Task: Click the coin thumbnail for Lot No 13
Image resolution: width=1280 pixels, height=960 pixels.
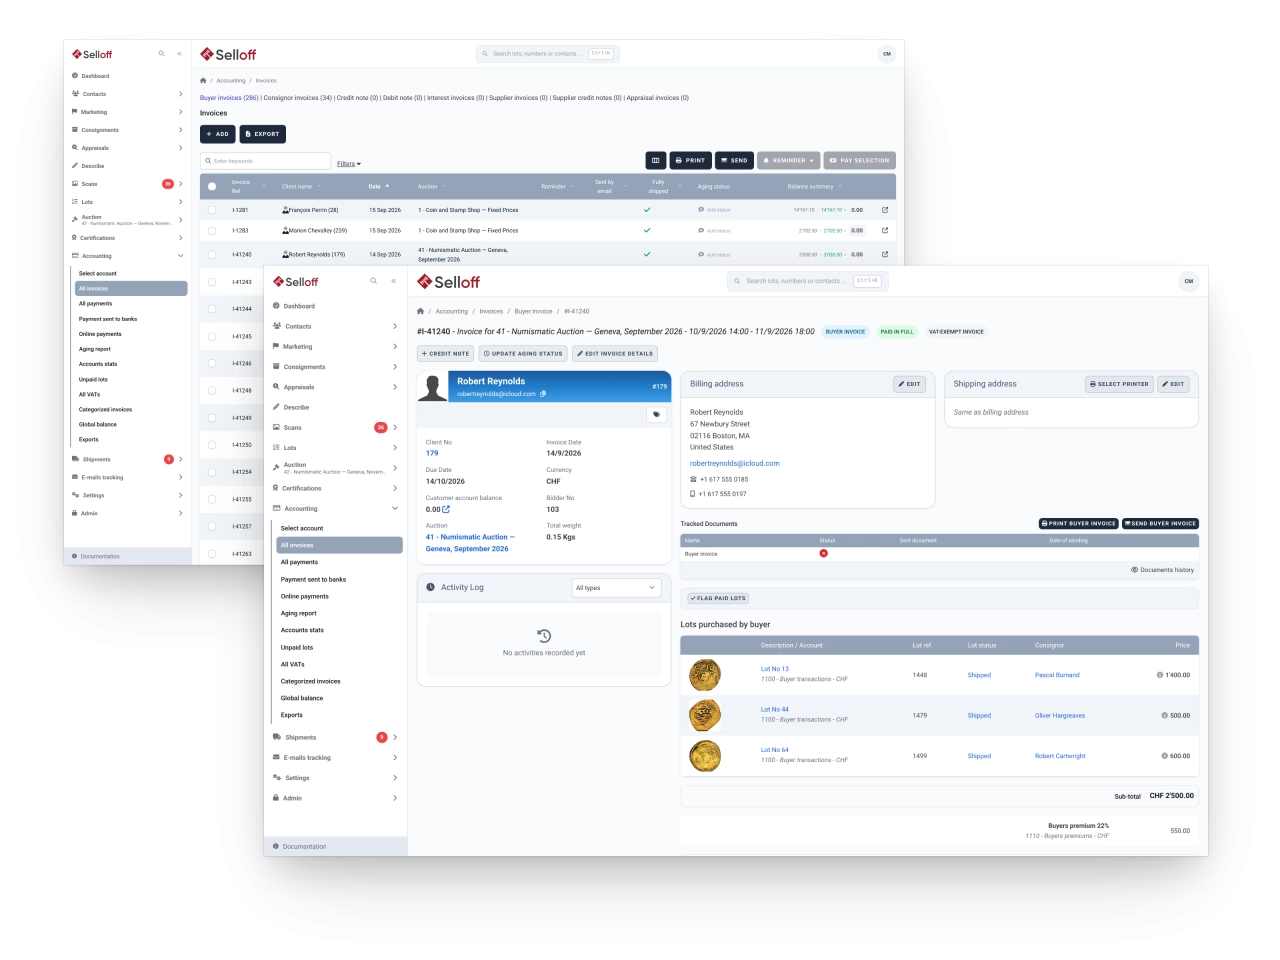Action: (x=705, y=675)
